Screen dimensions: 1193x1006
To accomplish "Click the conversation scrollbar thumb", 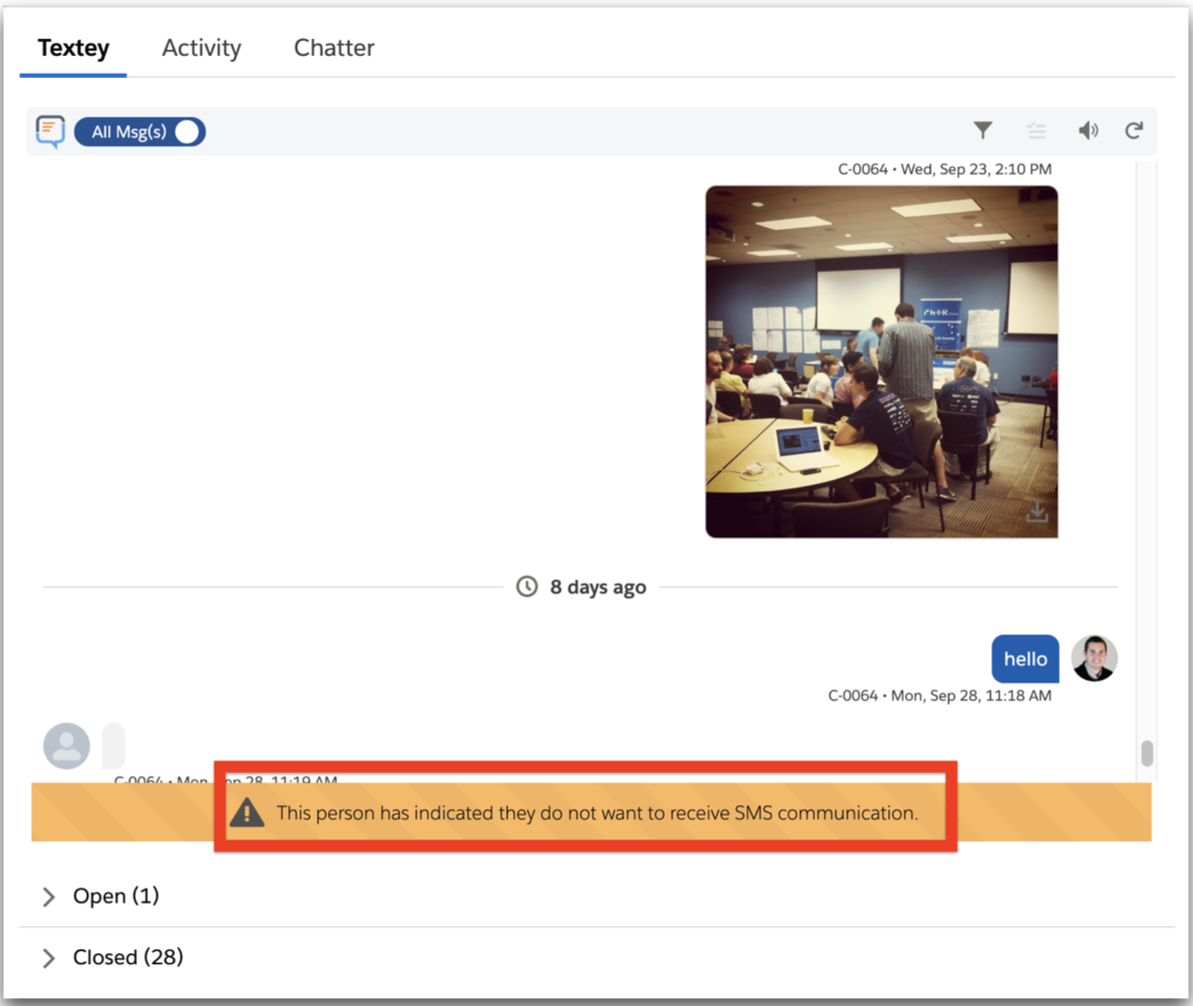I will tap(1147, 753).
